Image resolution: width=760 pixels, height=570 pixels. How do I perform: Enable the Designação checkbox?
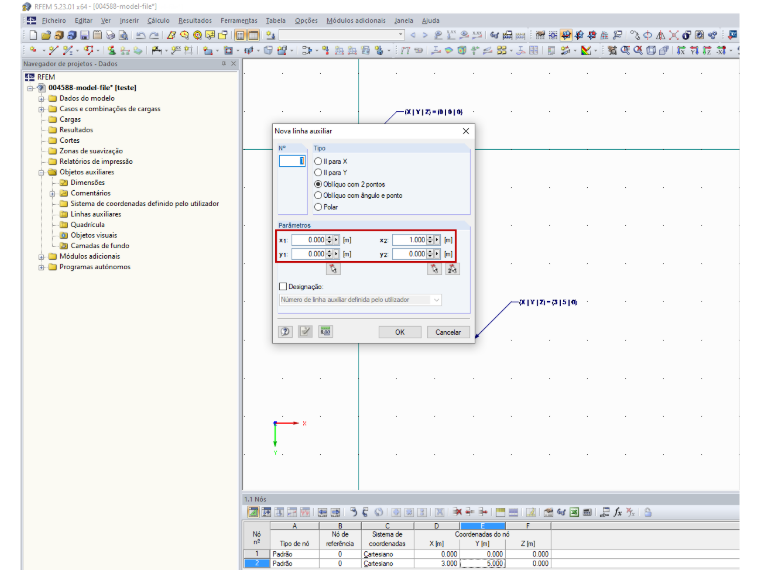pyautogui.click(x=283, y=286)
